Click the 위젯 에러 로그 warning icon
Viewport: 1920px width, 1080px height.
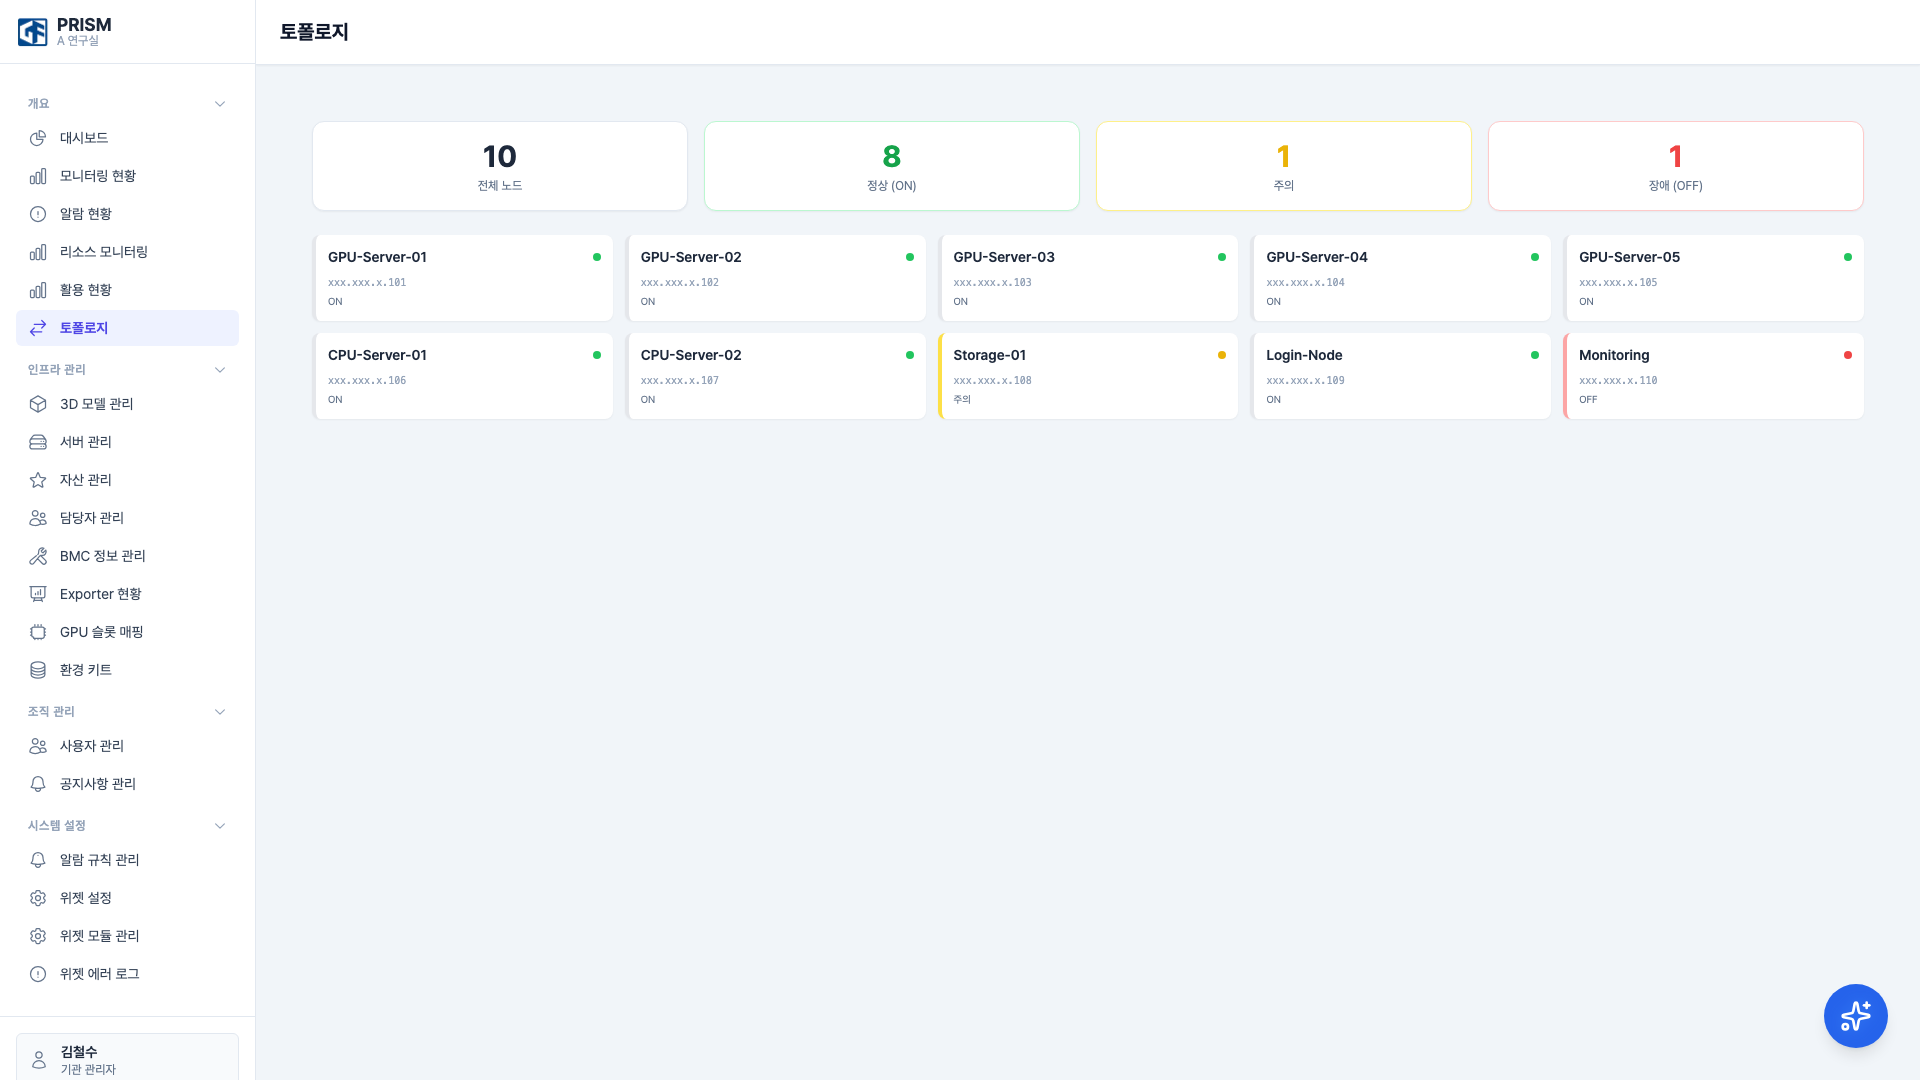(38, 974)
